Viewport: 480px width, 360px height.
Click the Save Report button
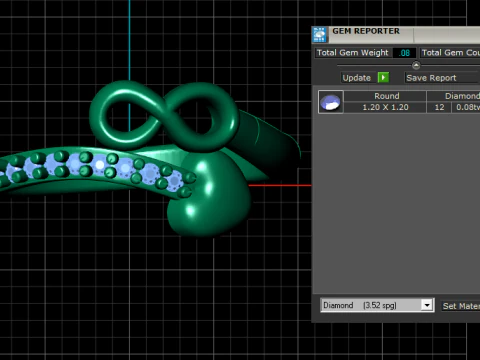(442, 78)
